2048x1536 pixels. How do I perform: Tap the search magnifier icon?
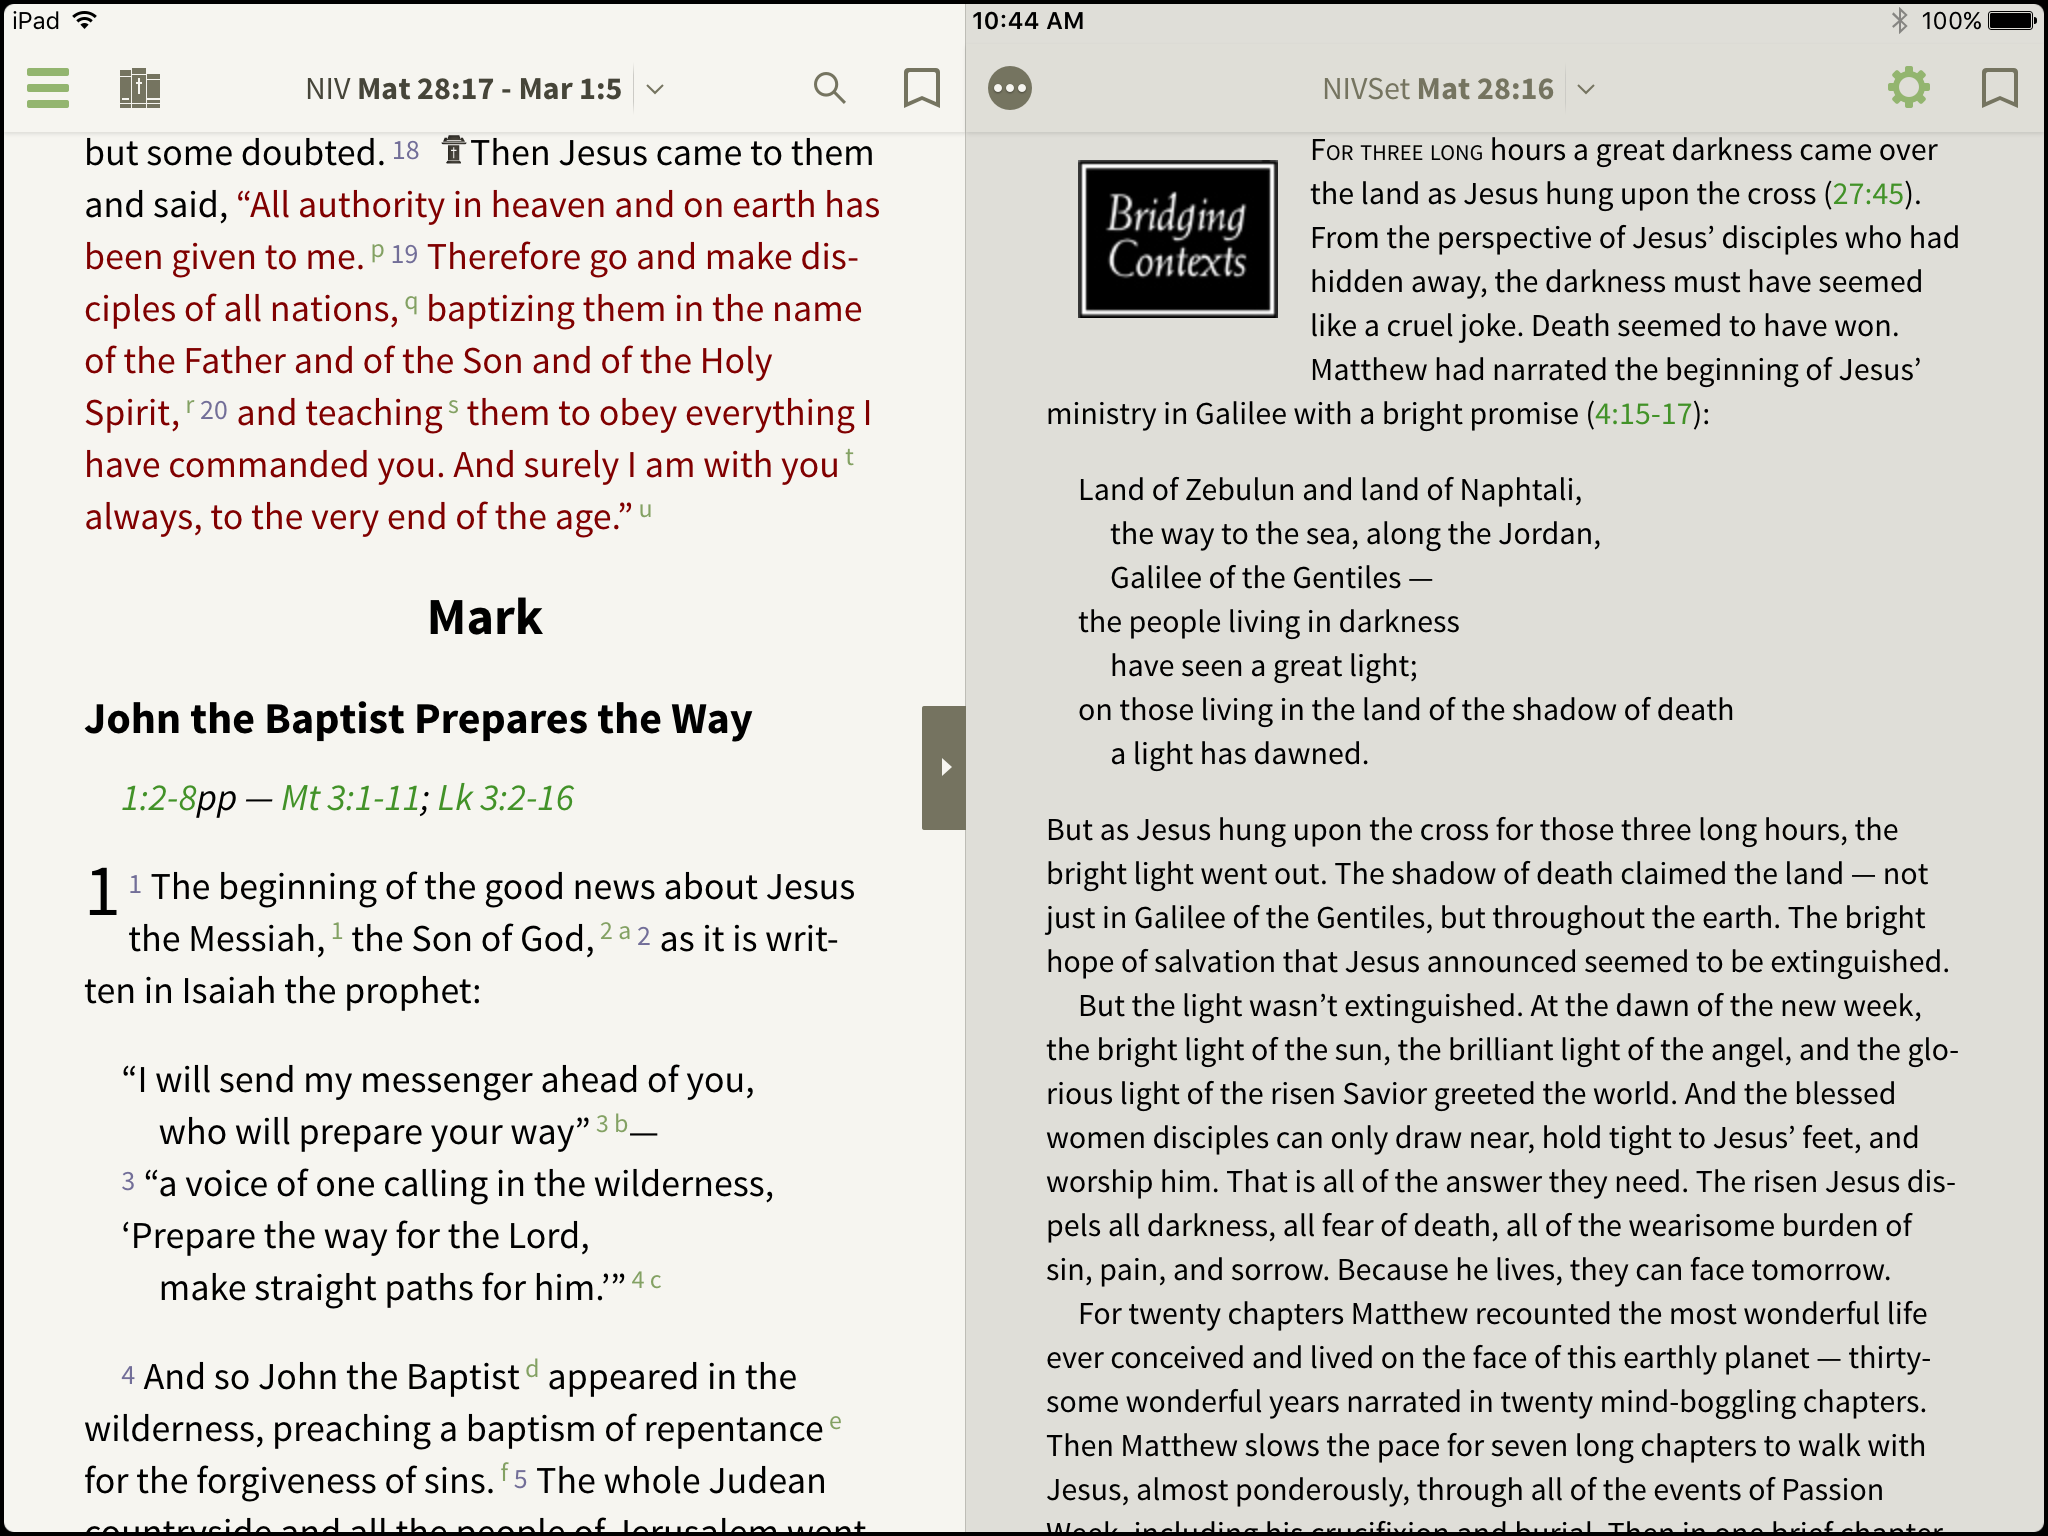point(829,88)
